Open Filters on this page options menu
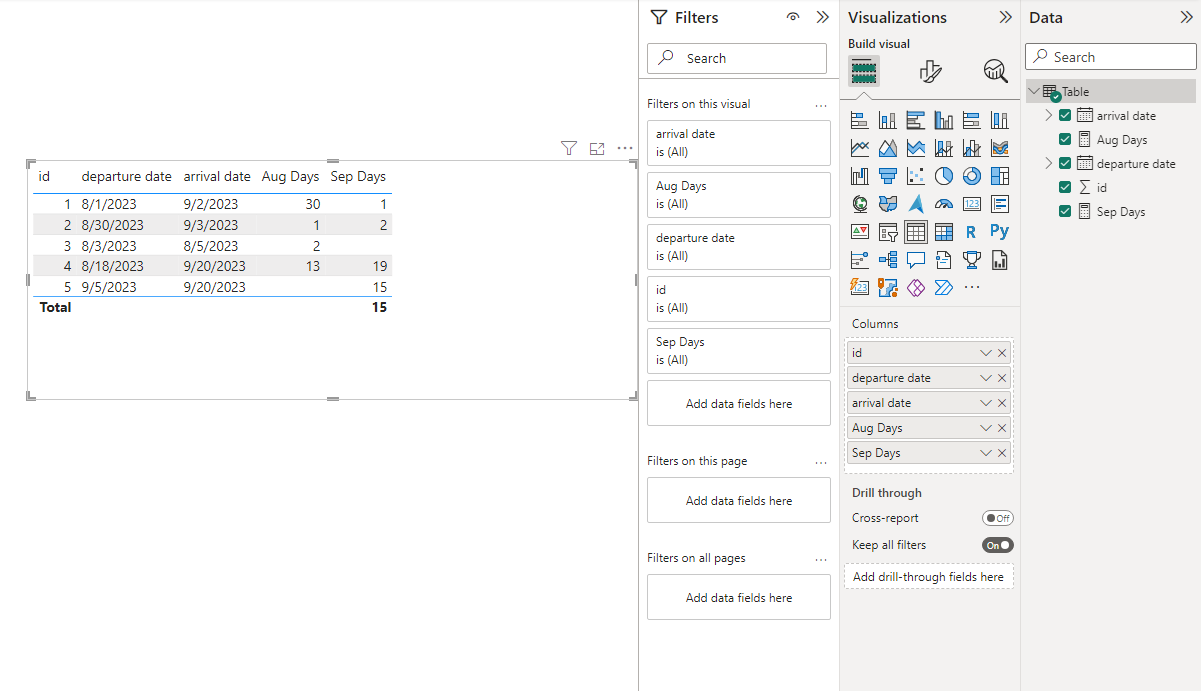The width and height of the screenshot is (1201, 691). click(821, 462)
